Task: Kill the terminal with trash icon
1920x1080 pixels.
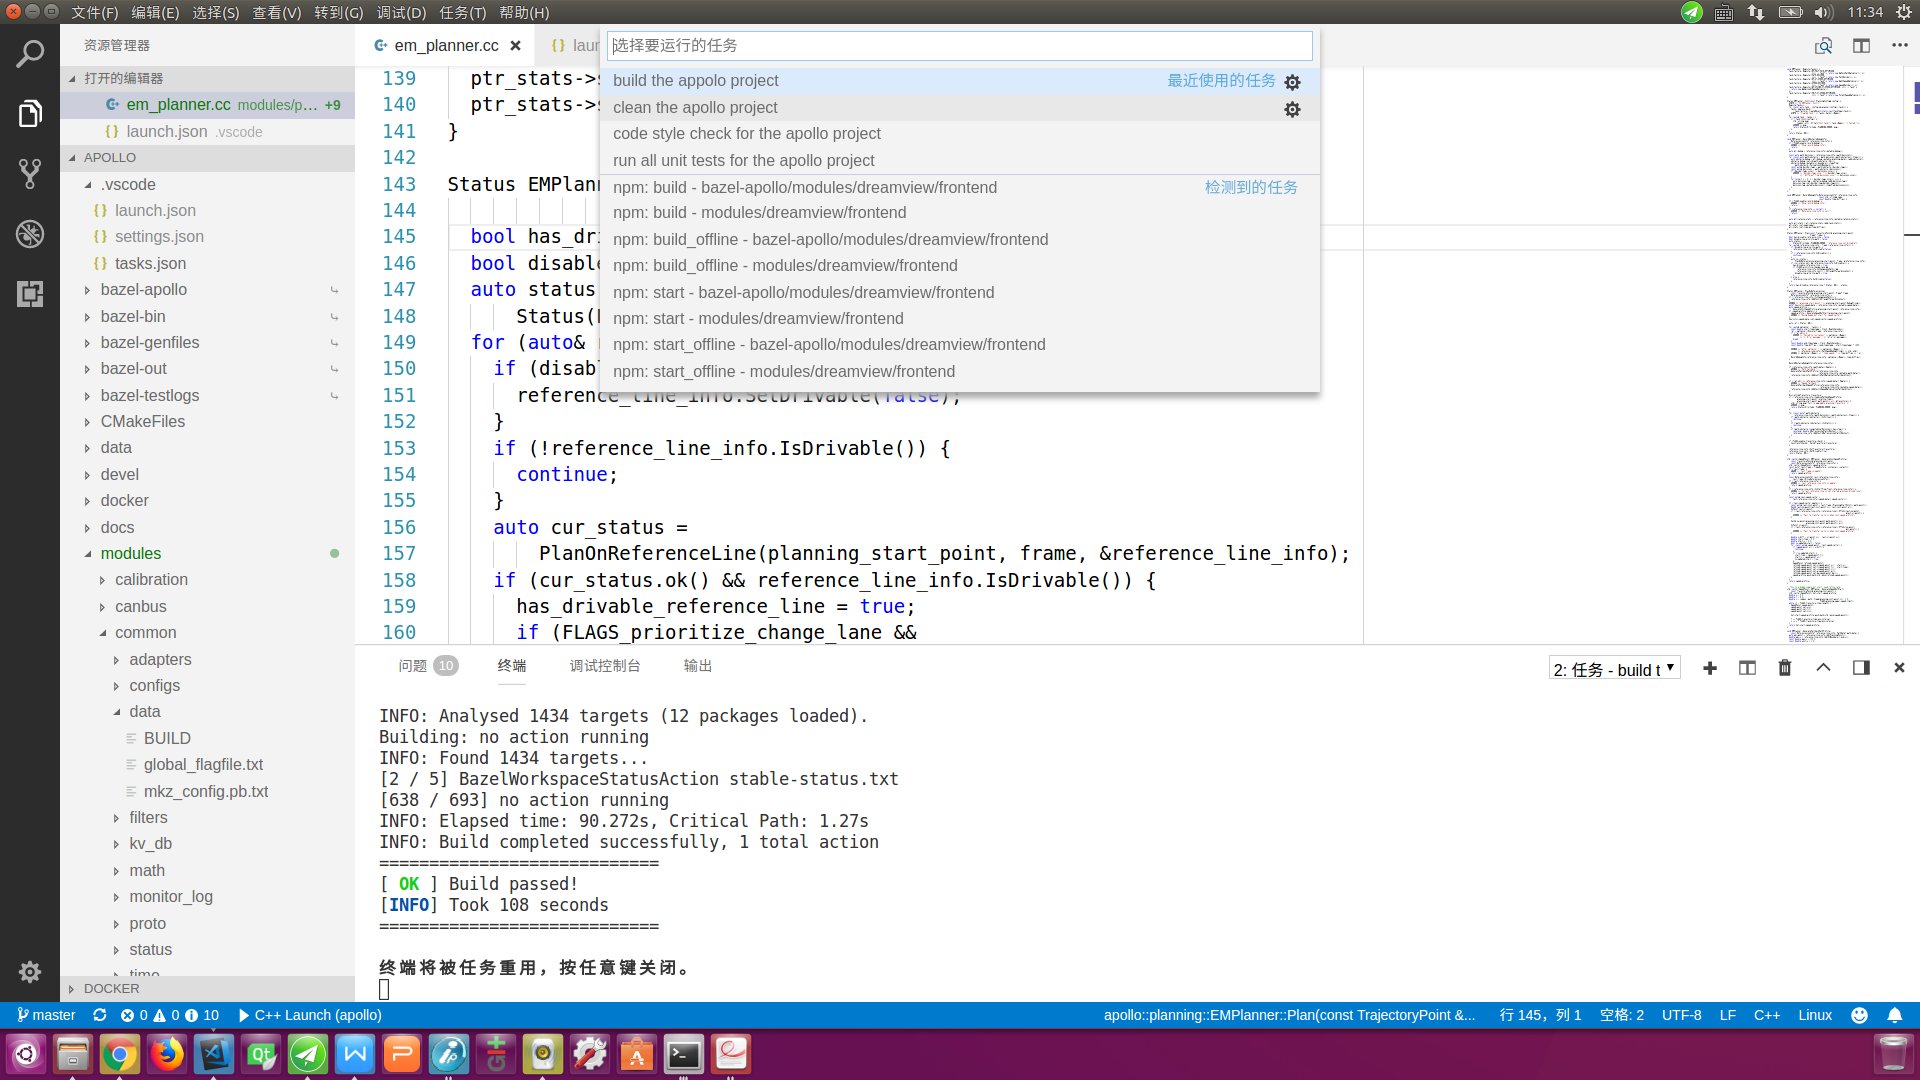Action: pyautogui.click(x=1785, y=668)
